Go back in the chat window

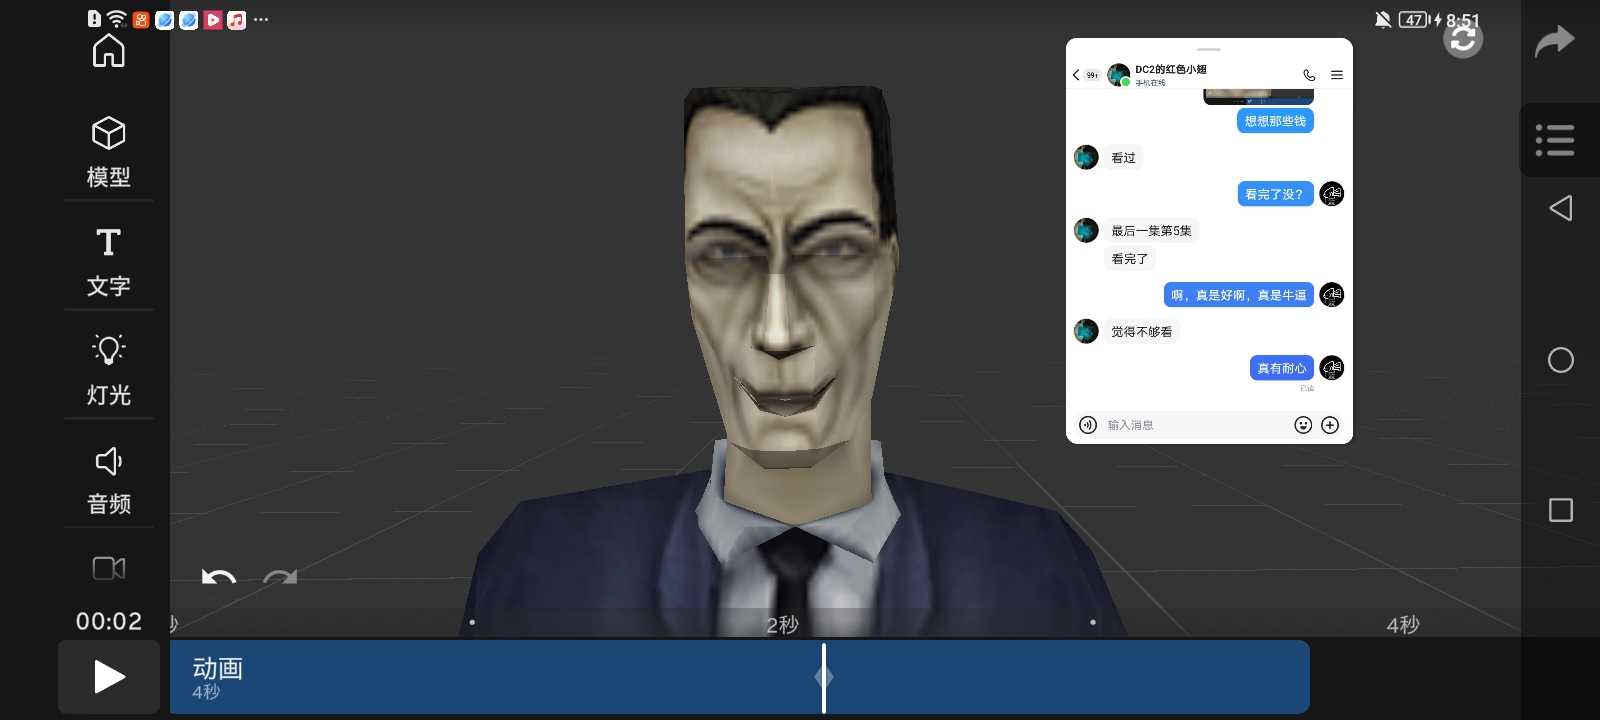click(x=1076, y=75)
